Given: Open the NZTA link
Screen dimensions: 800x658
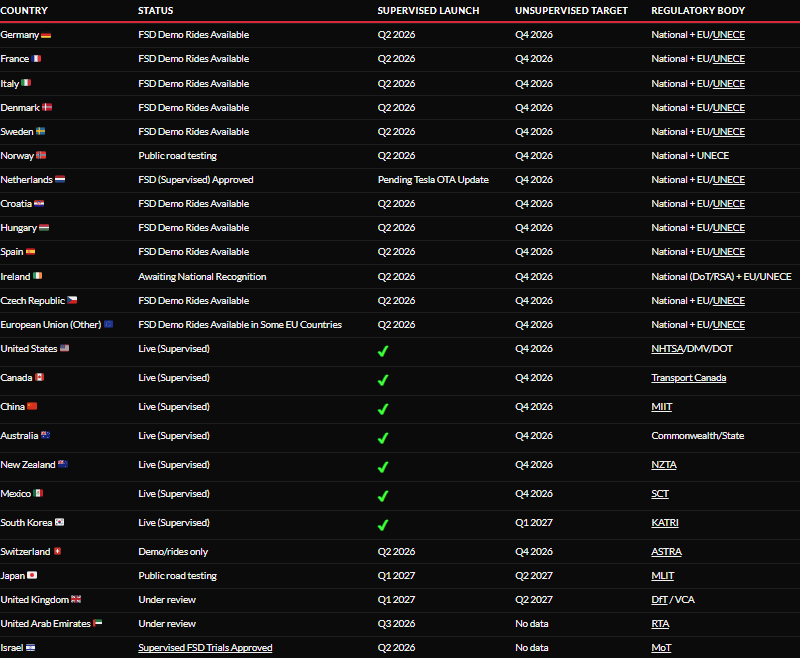Looking at the screenshot, I should 664,465.
